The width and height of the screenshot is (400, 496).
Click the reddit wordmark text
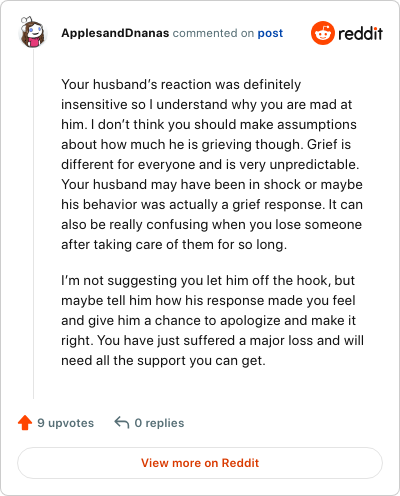(360, 34)
